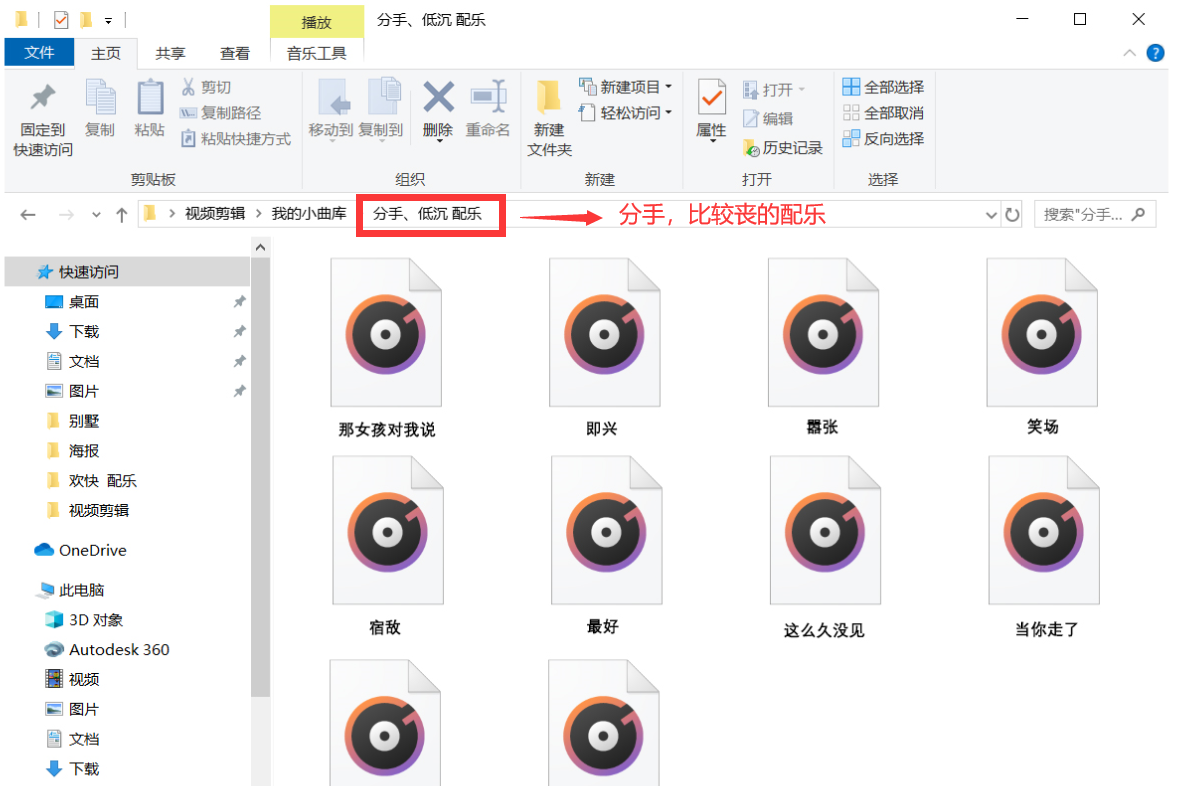The height and width of the screenshot is (786, 1179).
Task: Open the Quick Access toolbar customize dropdown
Action: 108,20
